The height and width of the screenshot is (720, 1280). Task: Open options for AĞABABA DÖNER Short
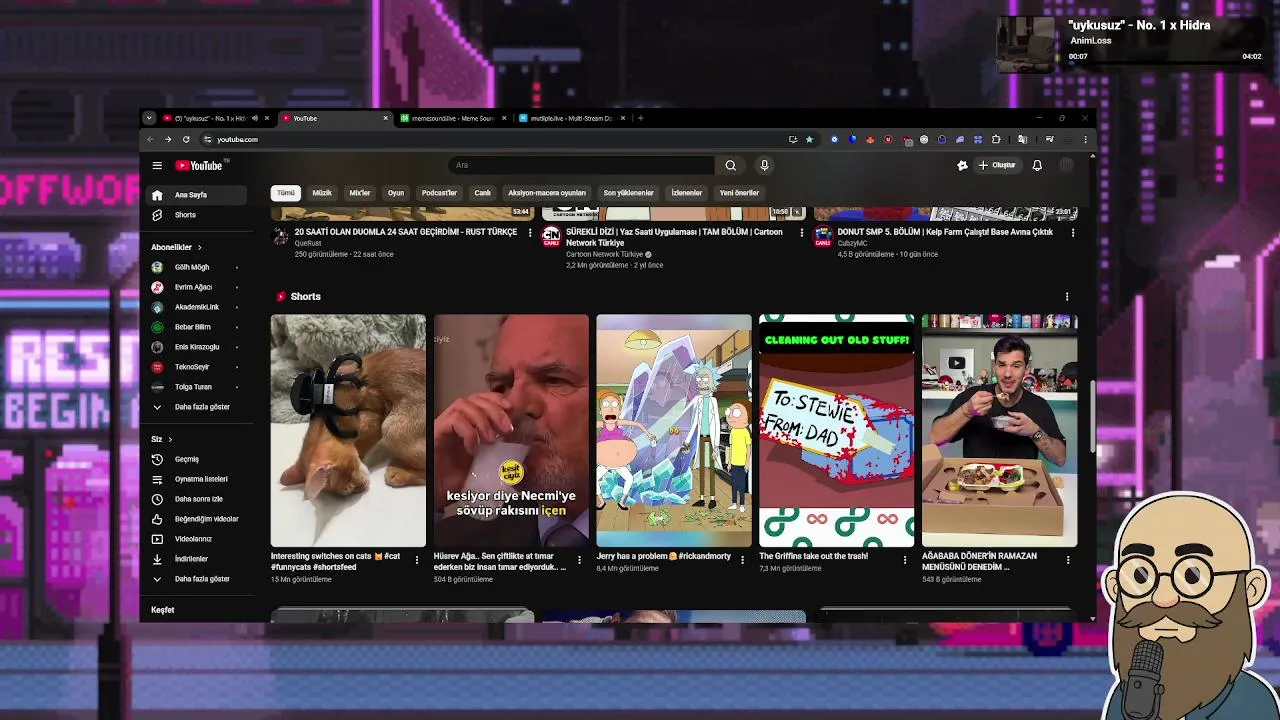1068,560
